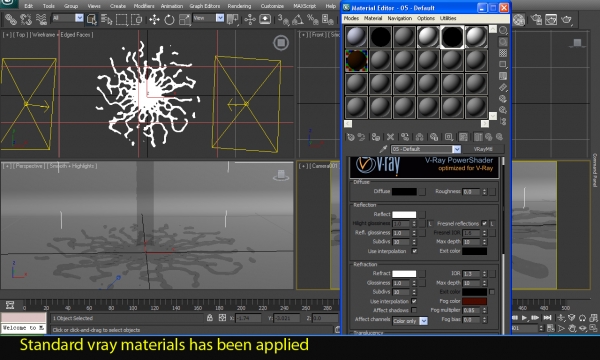The image size is (600, 360).
Task: Open Material Editor Utilities menu
Action: [448, 18]
